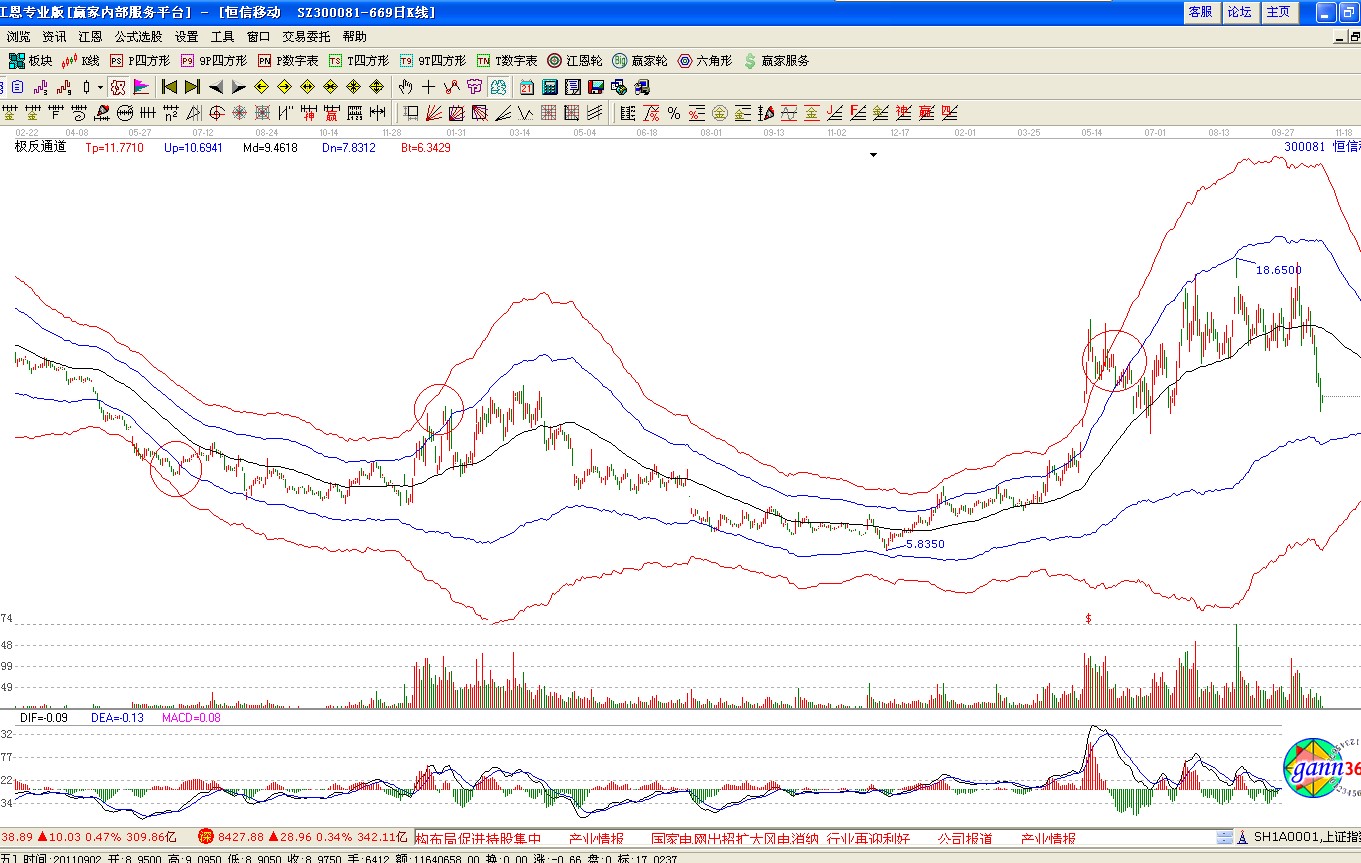Viewport: 1361px width, 863px height.
Task: Expand the candlestick type dropdown arrow
Action: click(x=100, y=87)
